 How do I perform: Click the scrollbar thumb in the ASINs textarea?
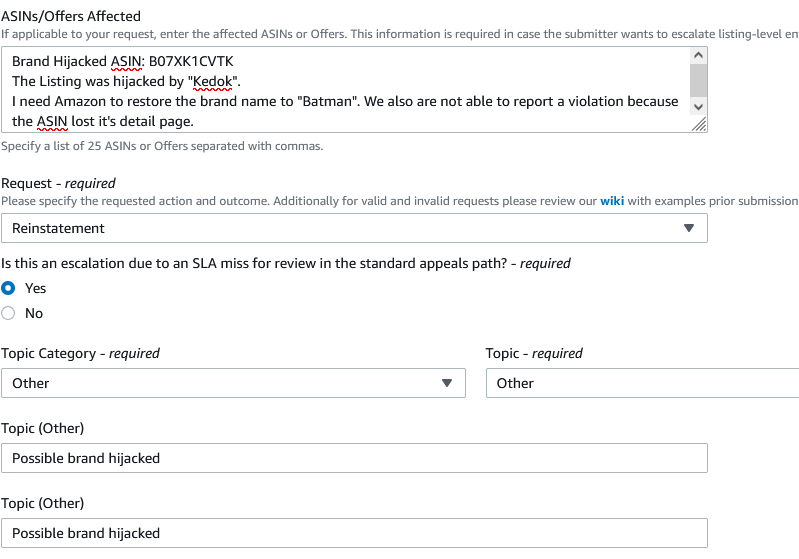(x=698, y=79)
